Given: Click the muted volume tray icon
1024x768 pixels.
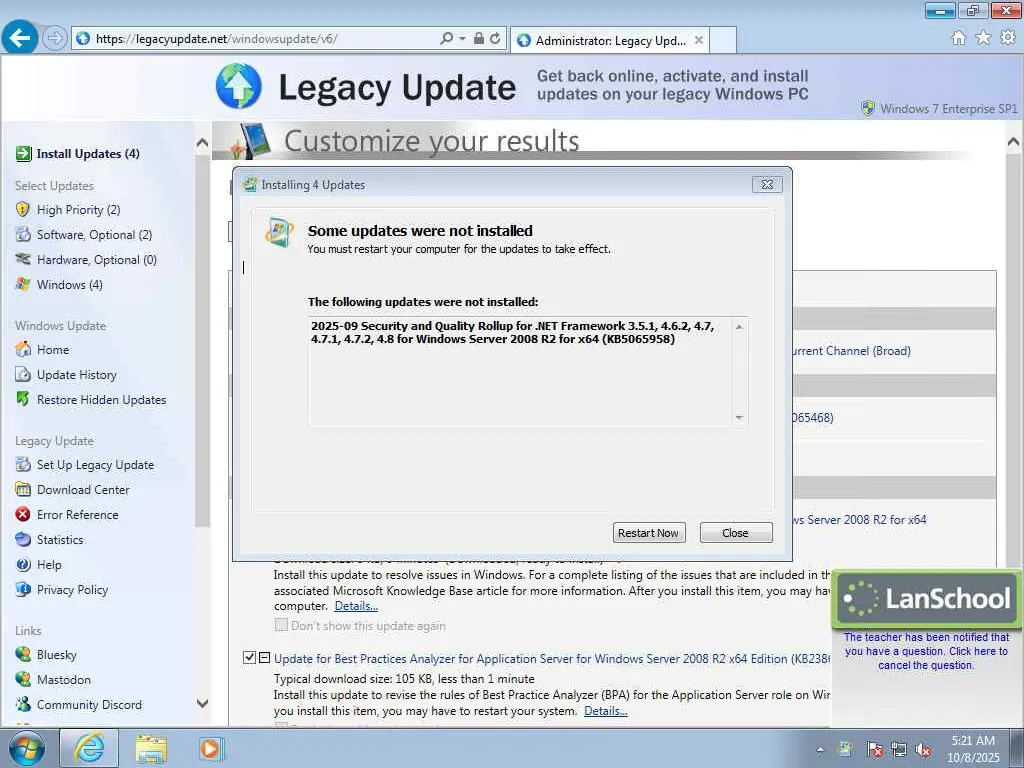Looking at the screenshot, I should pos(923,750).
